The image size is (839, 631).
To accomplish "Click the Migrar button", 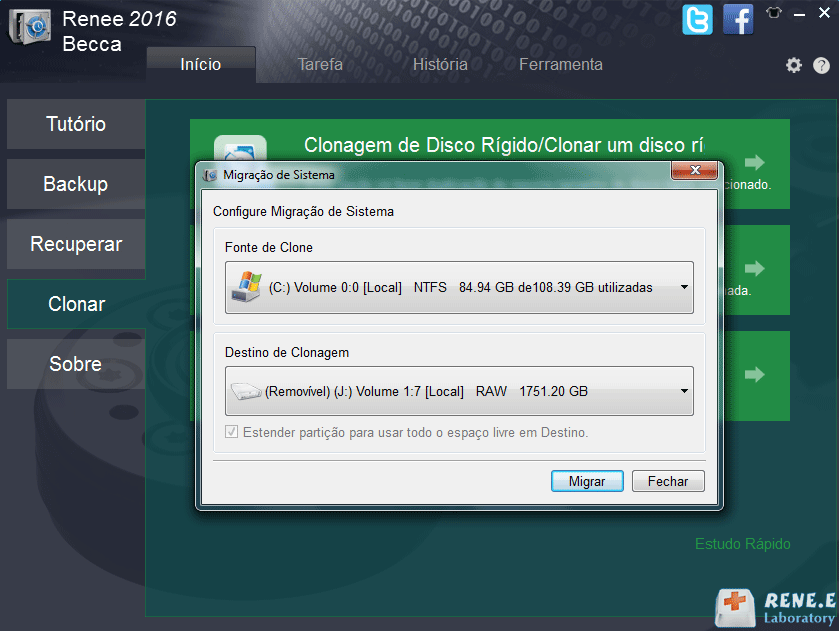I will point(587,481).
